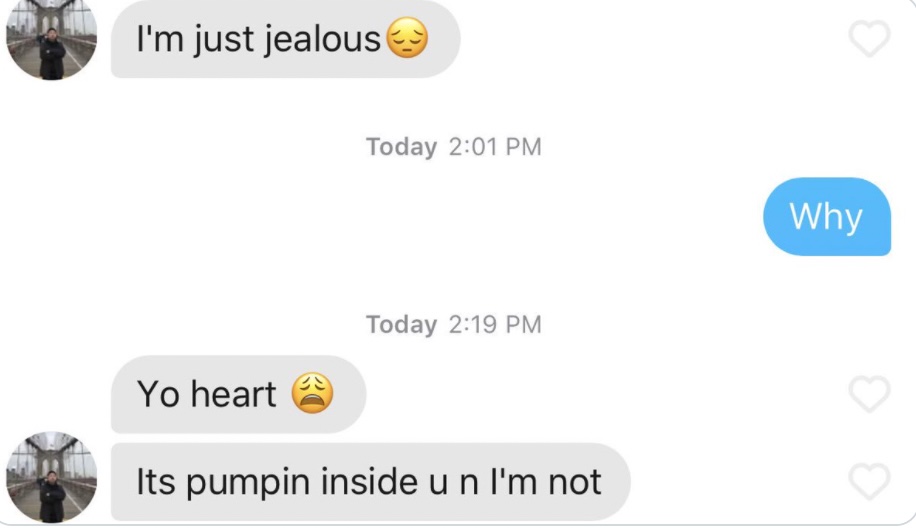Select the "Yo heart" message bubble
This screenshot has width=916, height=532.
click(x=238, y=394)
